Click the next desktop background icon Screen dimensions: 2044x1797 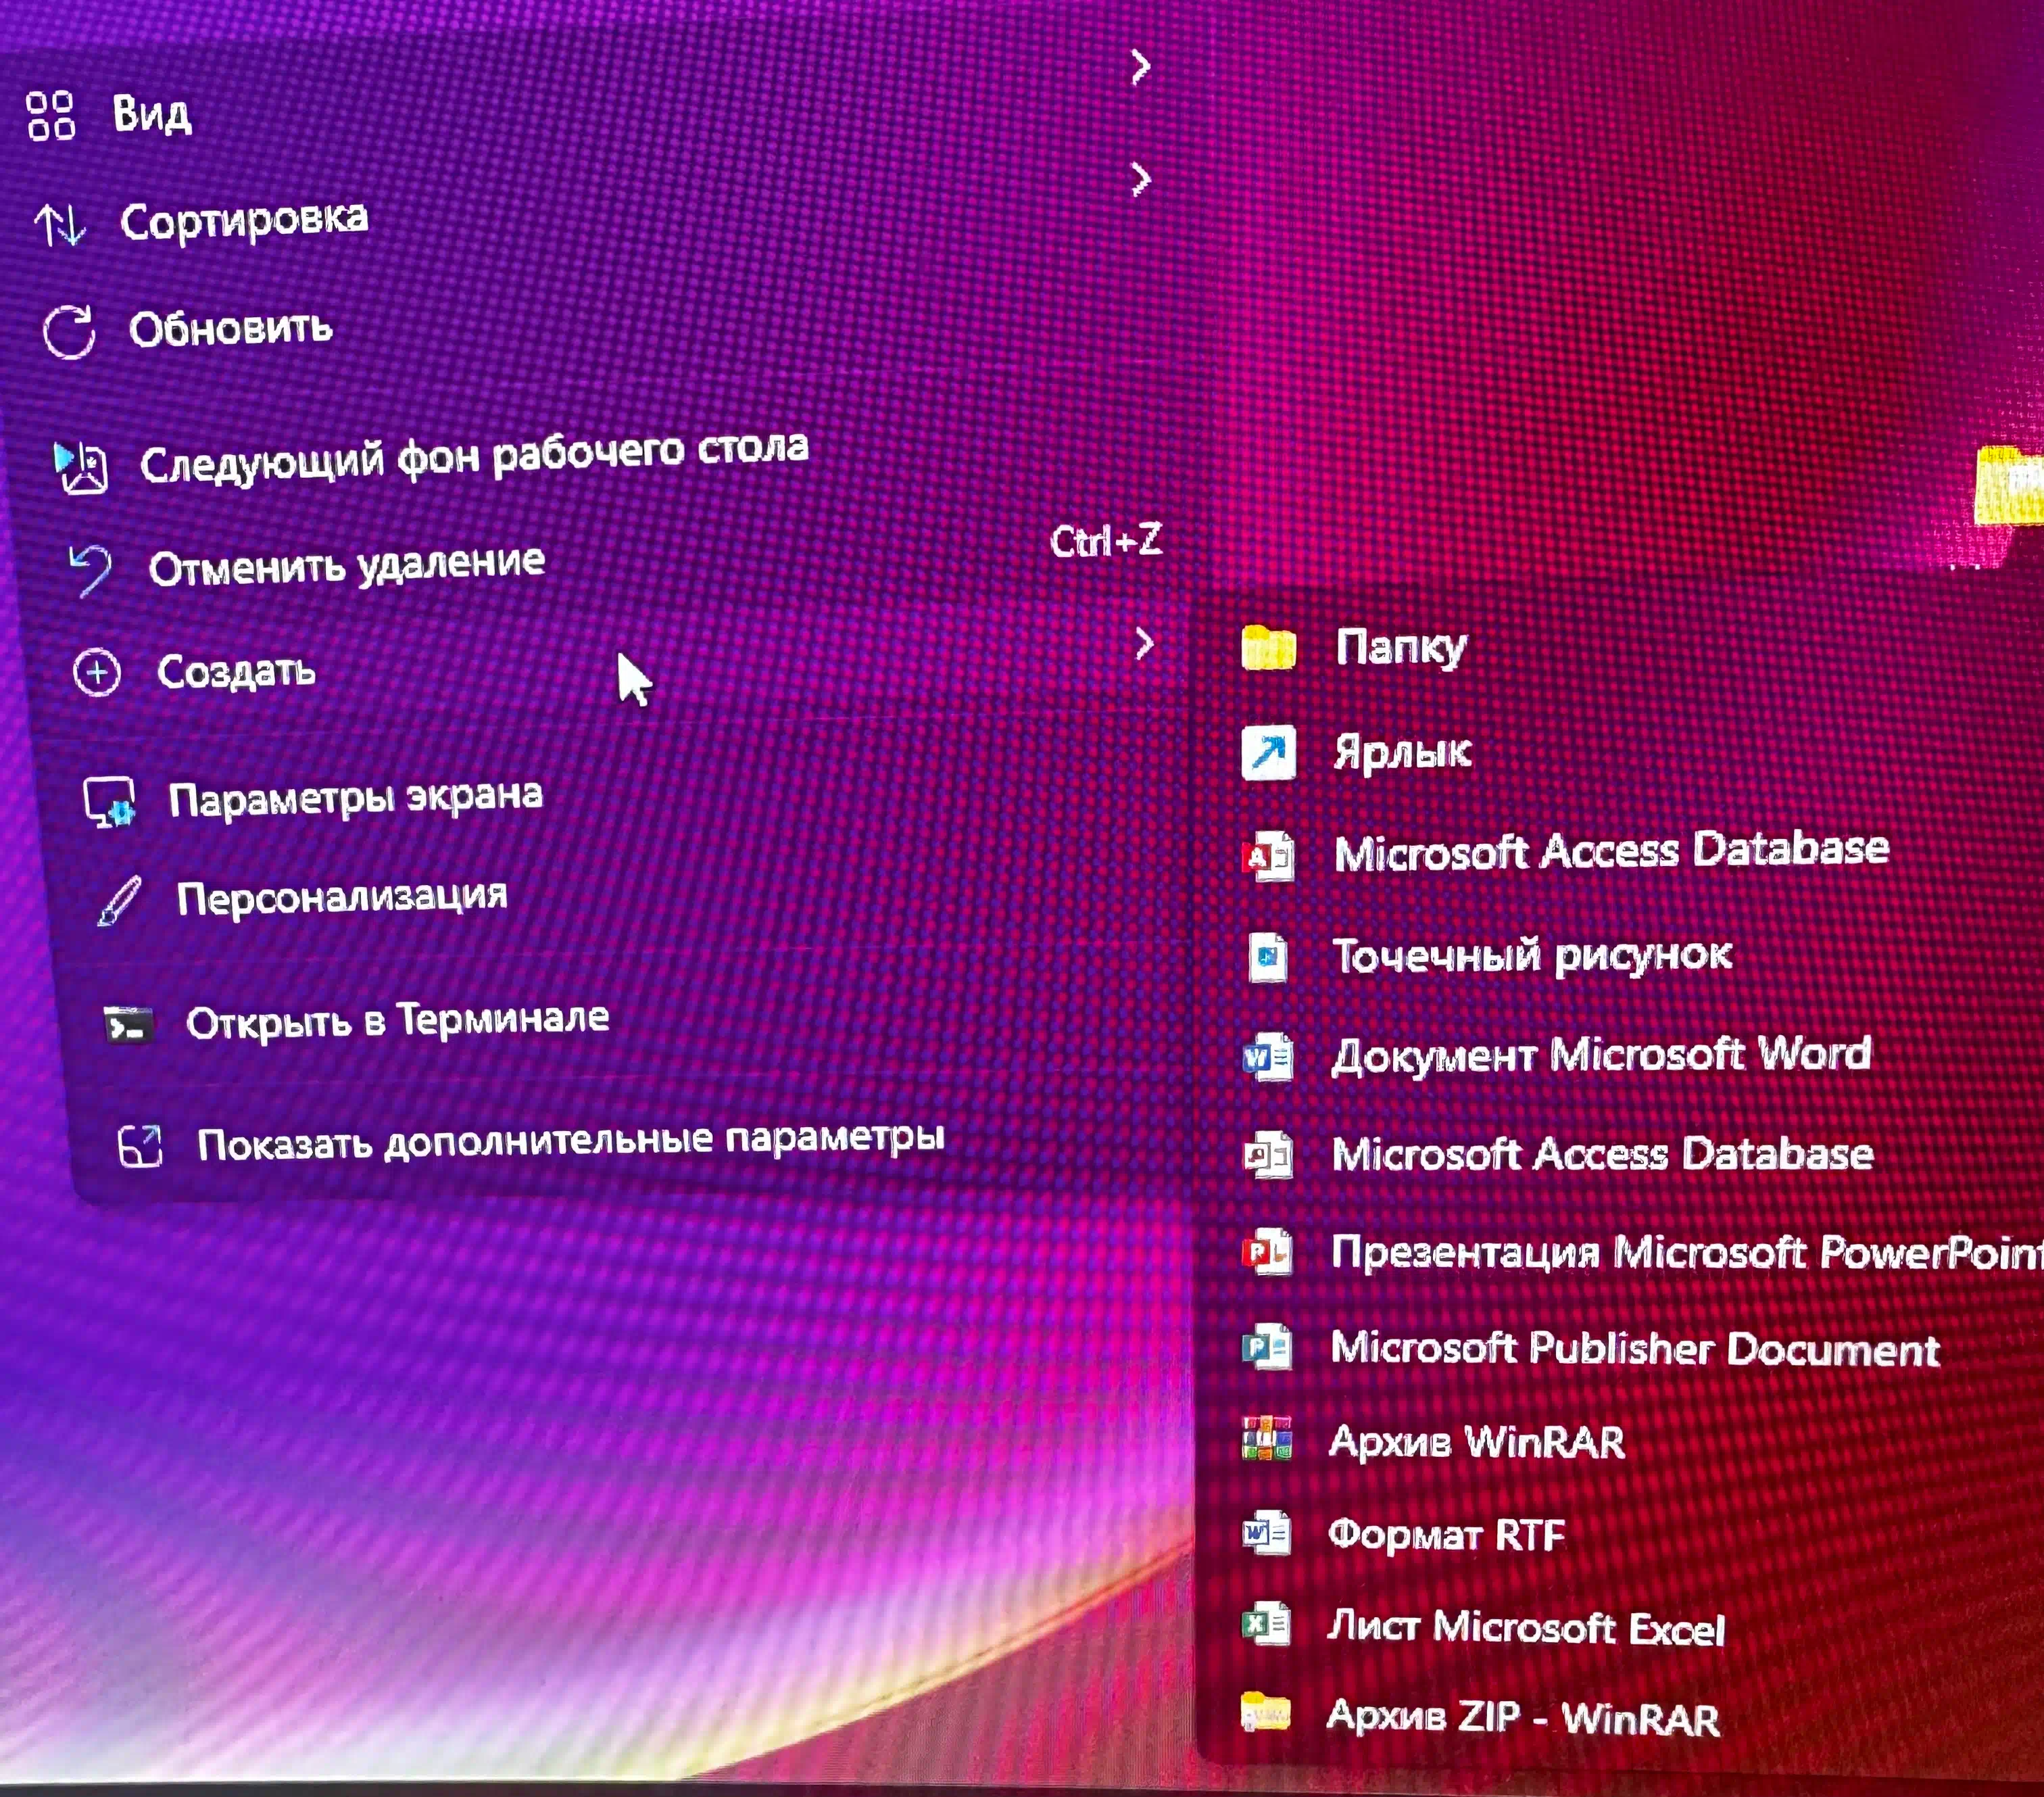tap(80, 468)
